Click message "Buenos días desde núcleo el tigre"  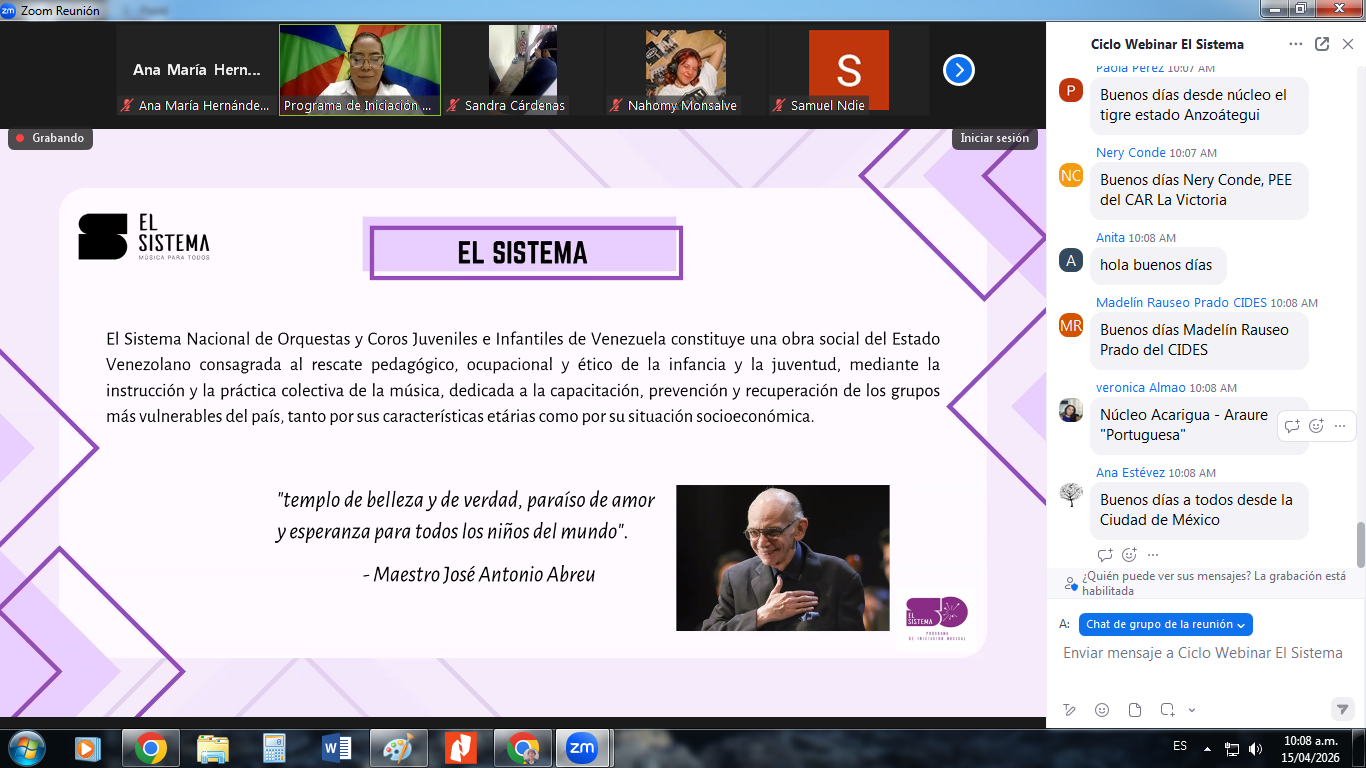point(1199,105)
